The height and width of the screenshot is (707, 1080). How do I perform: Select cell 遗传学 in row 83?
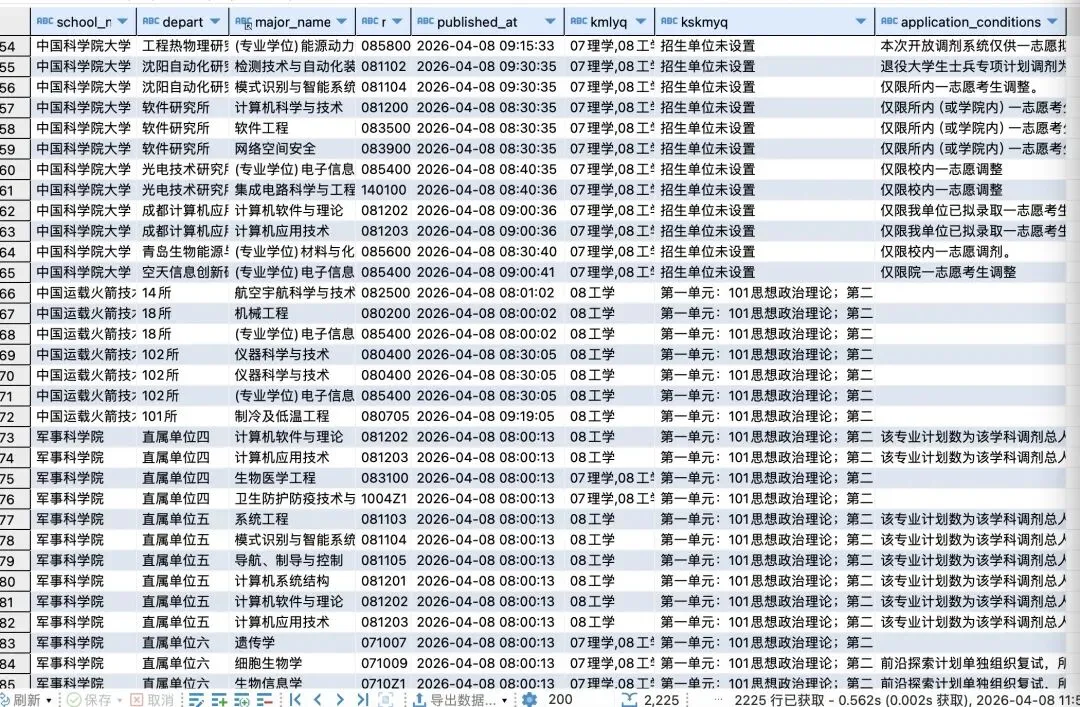(293, 643)
